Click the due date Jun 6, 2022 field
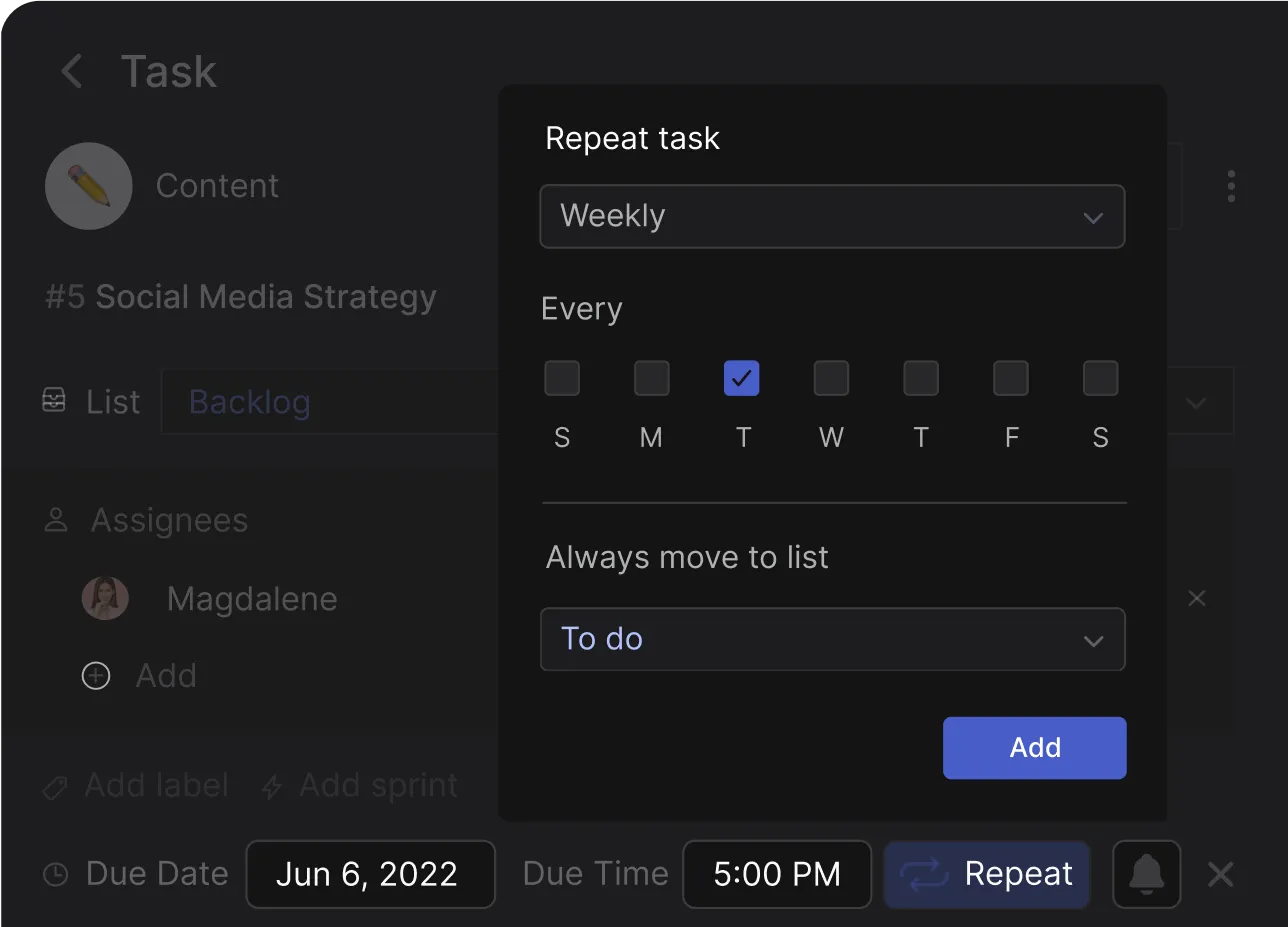Image resolution: width=1288 pixels, height=927 pixels. [370, 874]
